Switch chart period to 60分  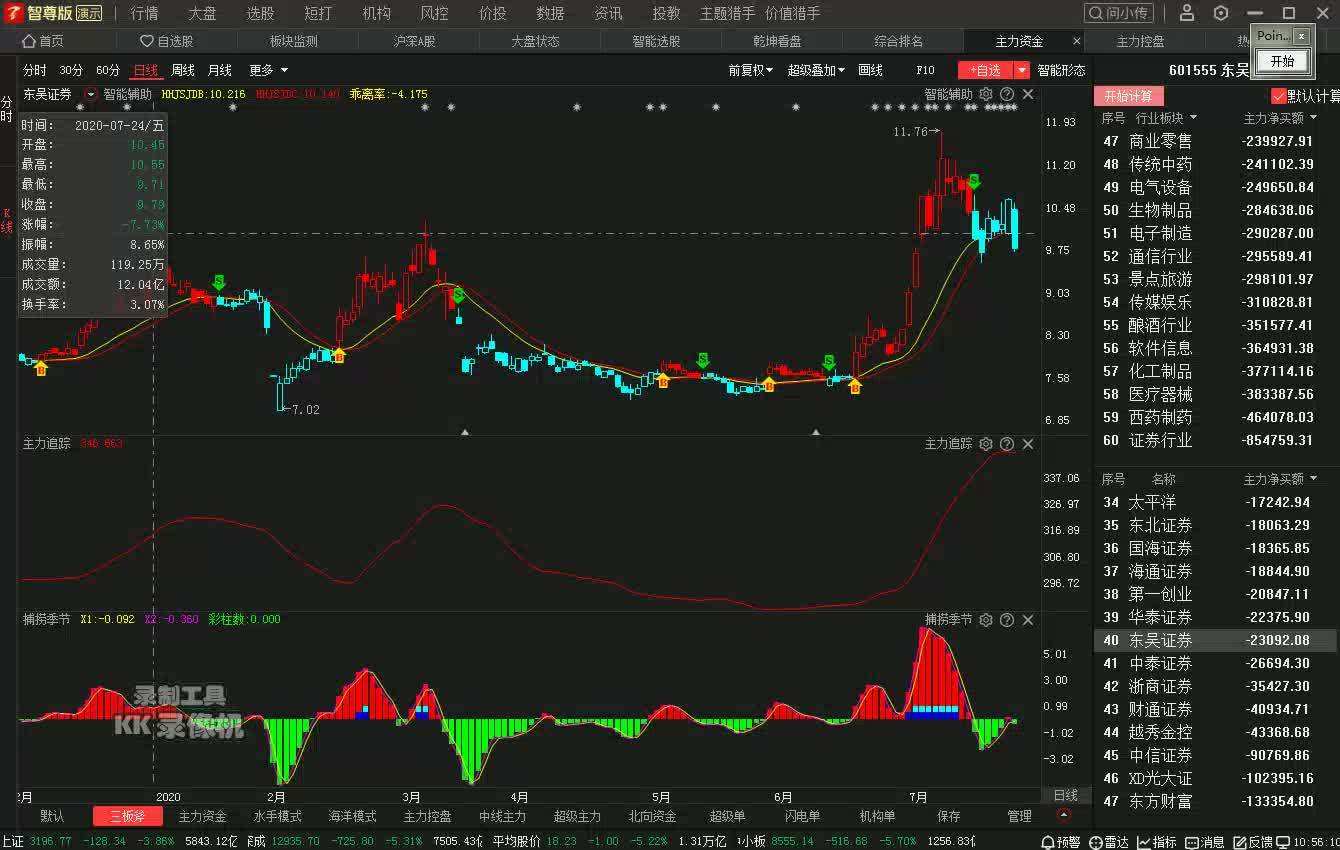tap(108, 70)
